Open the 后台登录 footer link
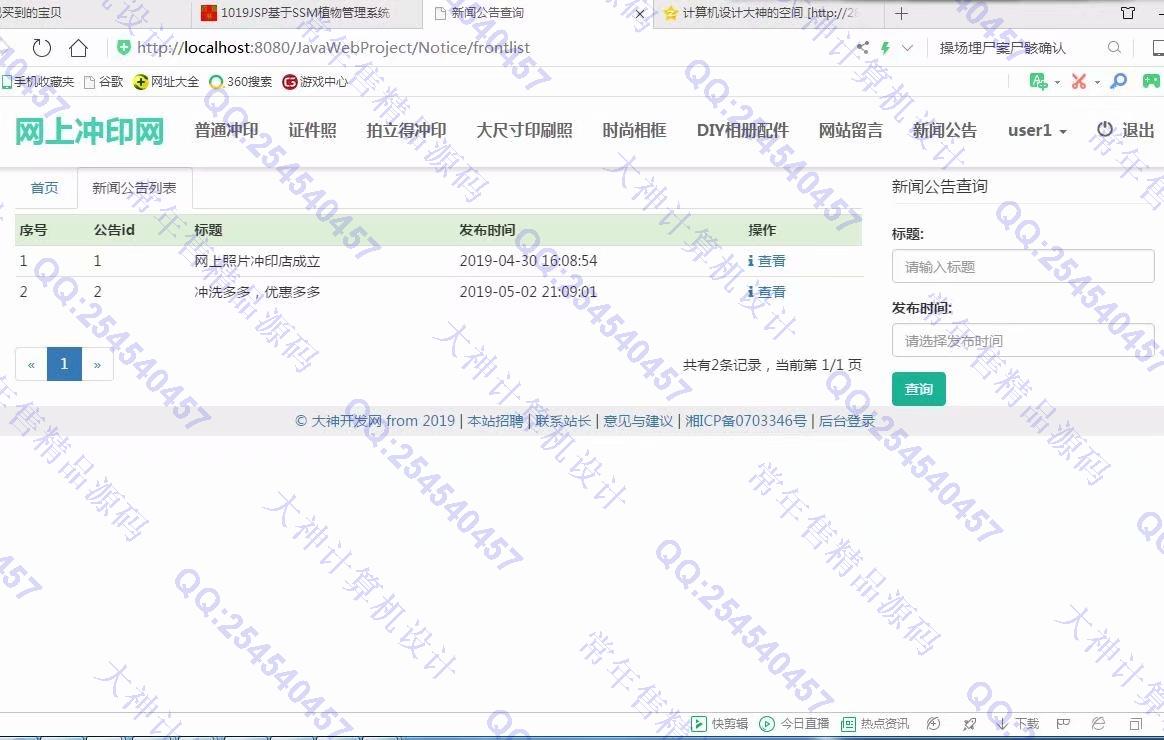 (x=846, y=422)
